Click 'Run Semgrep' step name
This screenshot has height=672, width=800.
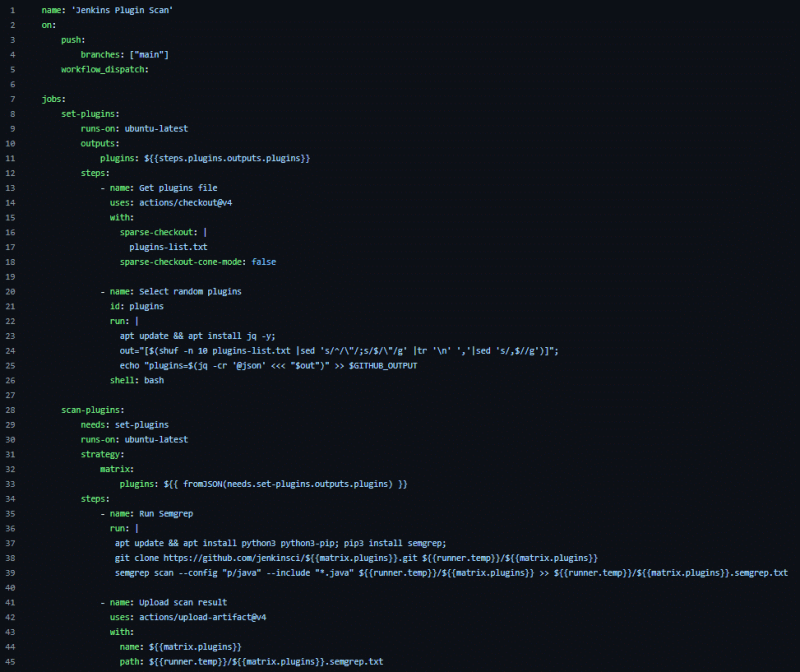pyautogui.click(x=166, y=513)
